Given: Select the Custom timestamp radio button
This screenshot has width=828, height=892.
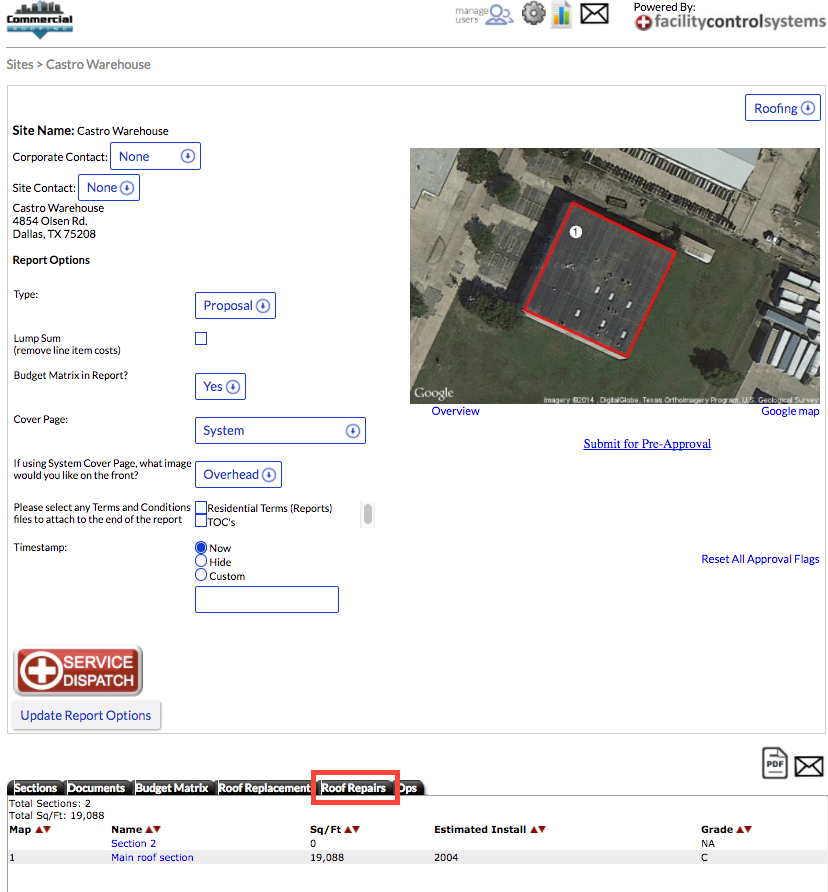Looking at the screenshot, I should tap(201, 575).
